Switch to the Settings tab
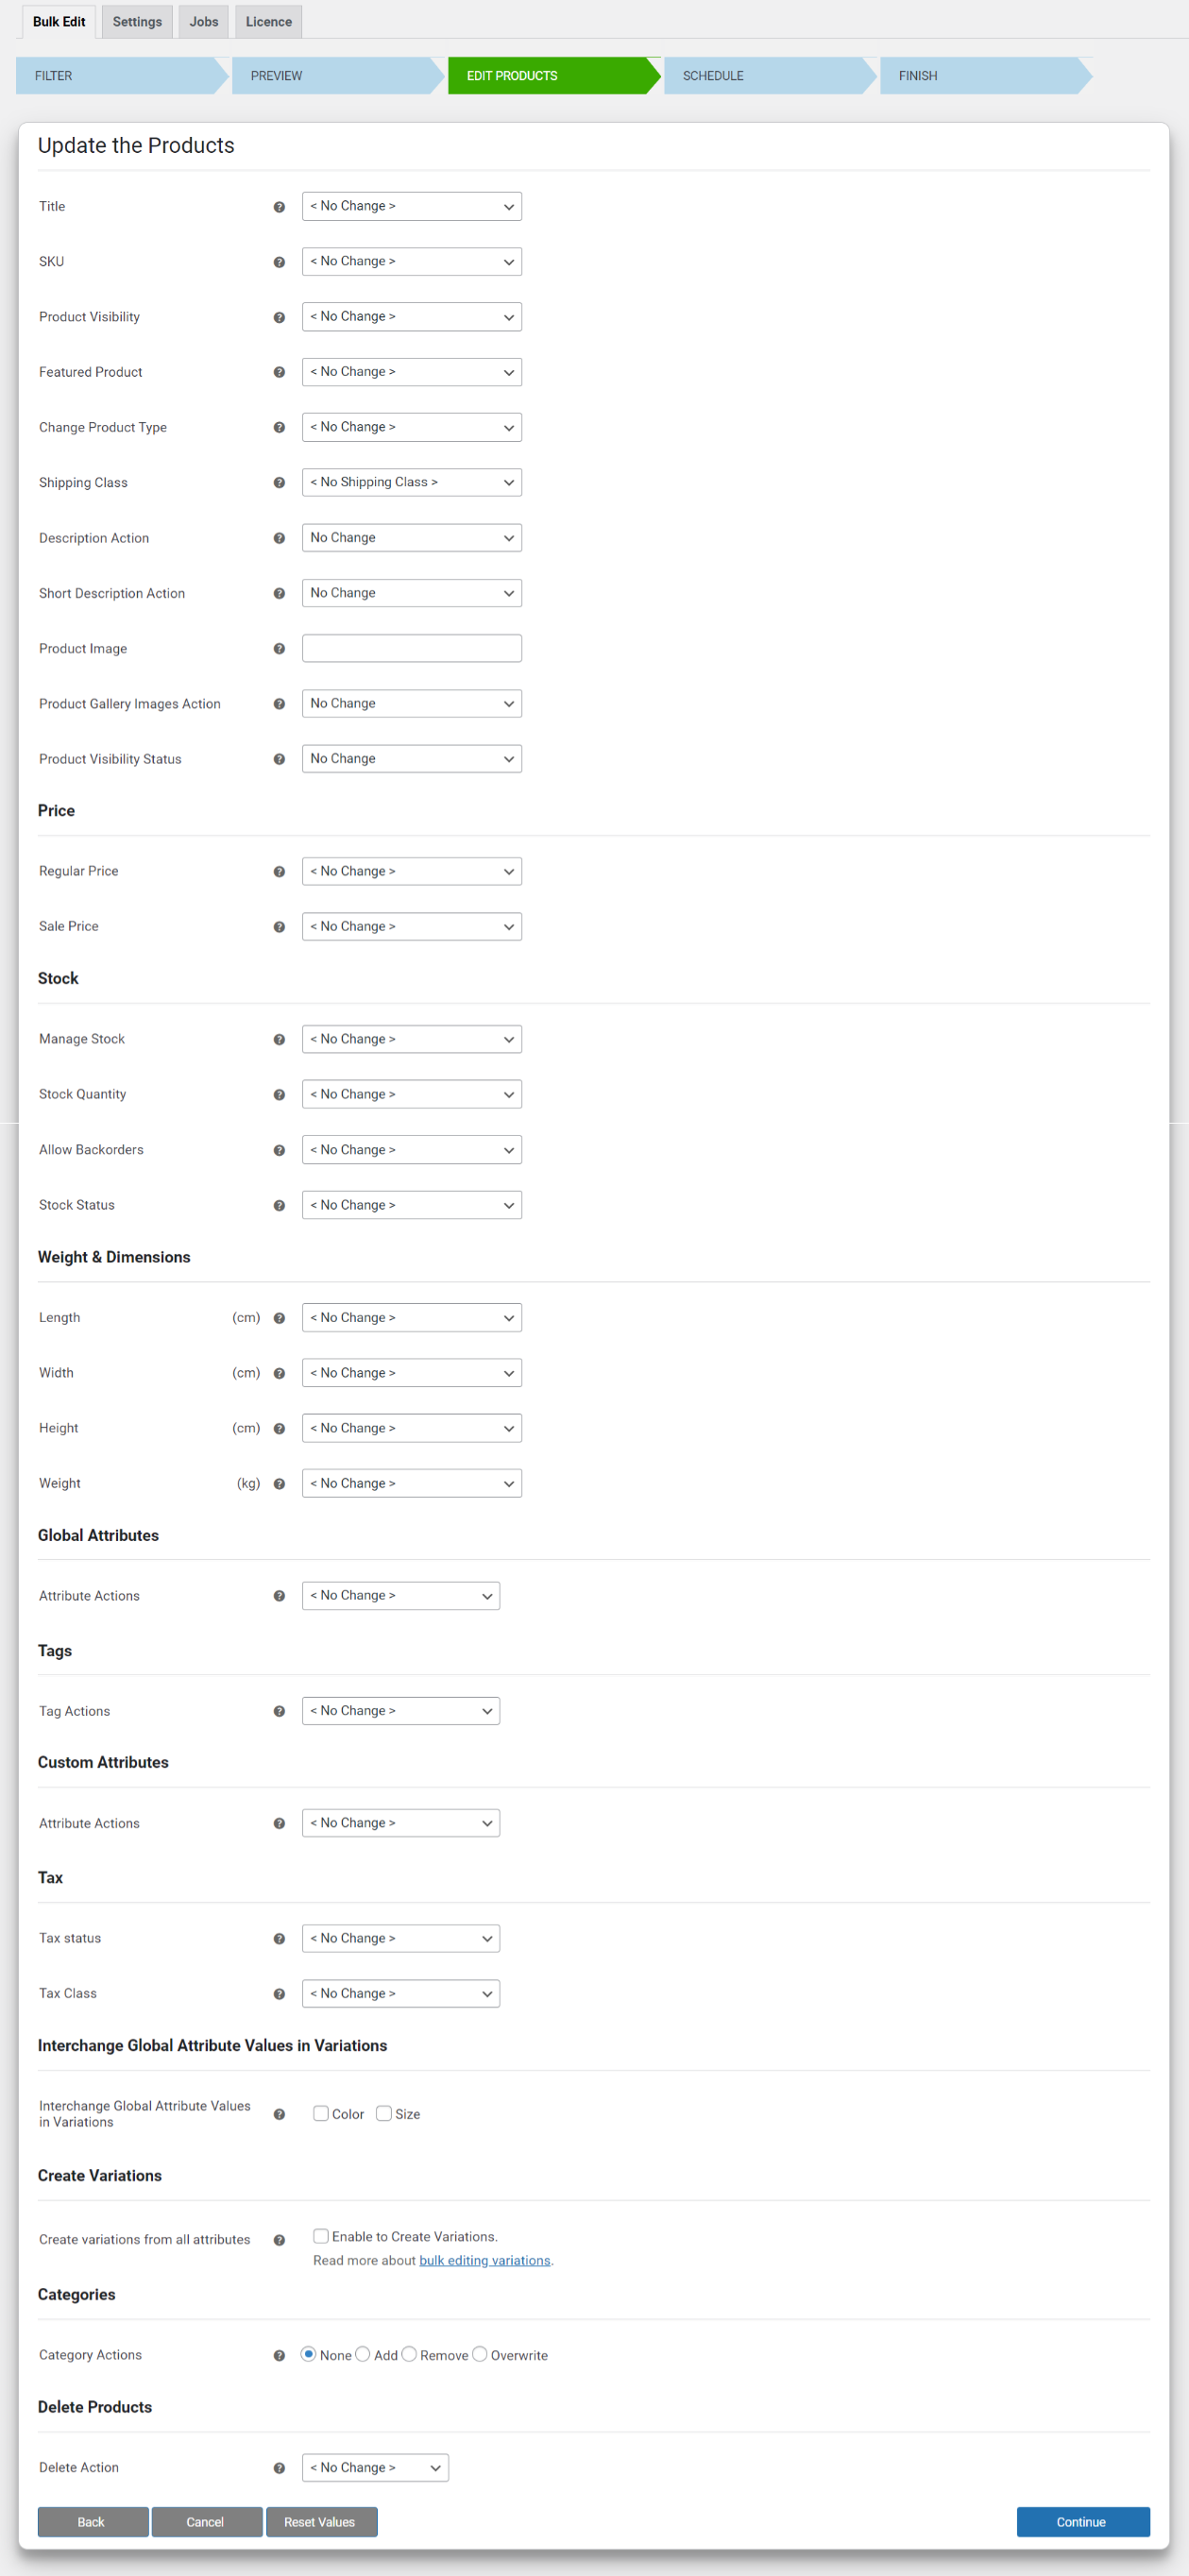 pos(137,22)
